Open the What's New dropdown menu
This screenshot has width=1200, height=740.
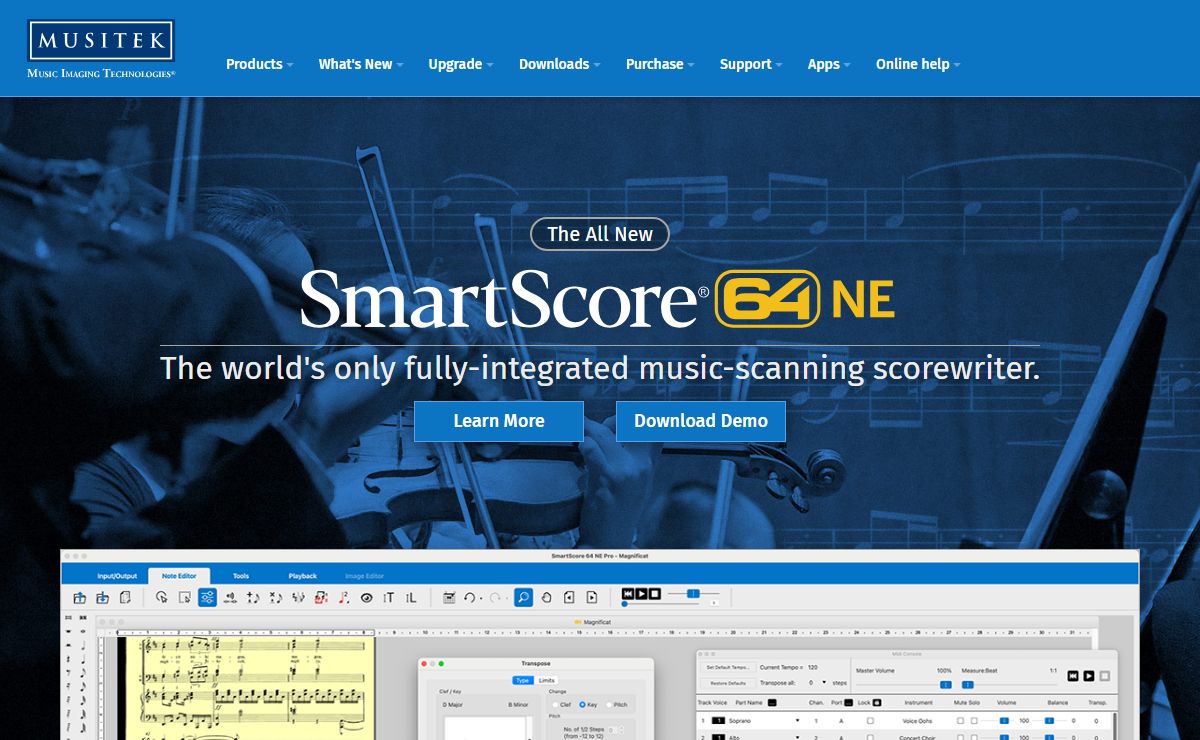point(361,64)
